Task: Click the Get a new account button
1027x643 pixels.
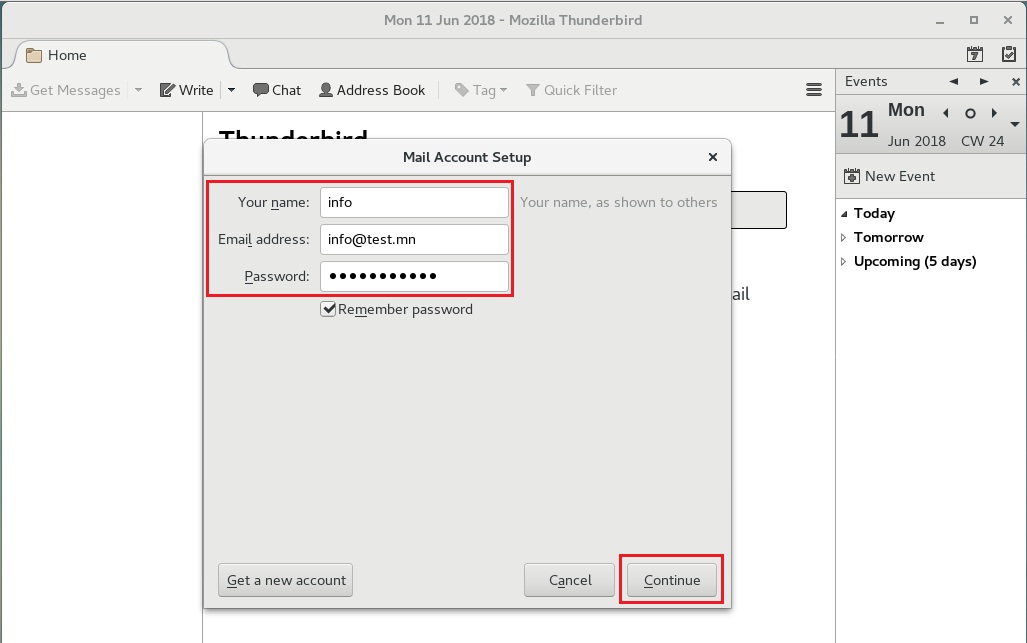Action: 286,580
